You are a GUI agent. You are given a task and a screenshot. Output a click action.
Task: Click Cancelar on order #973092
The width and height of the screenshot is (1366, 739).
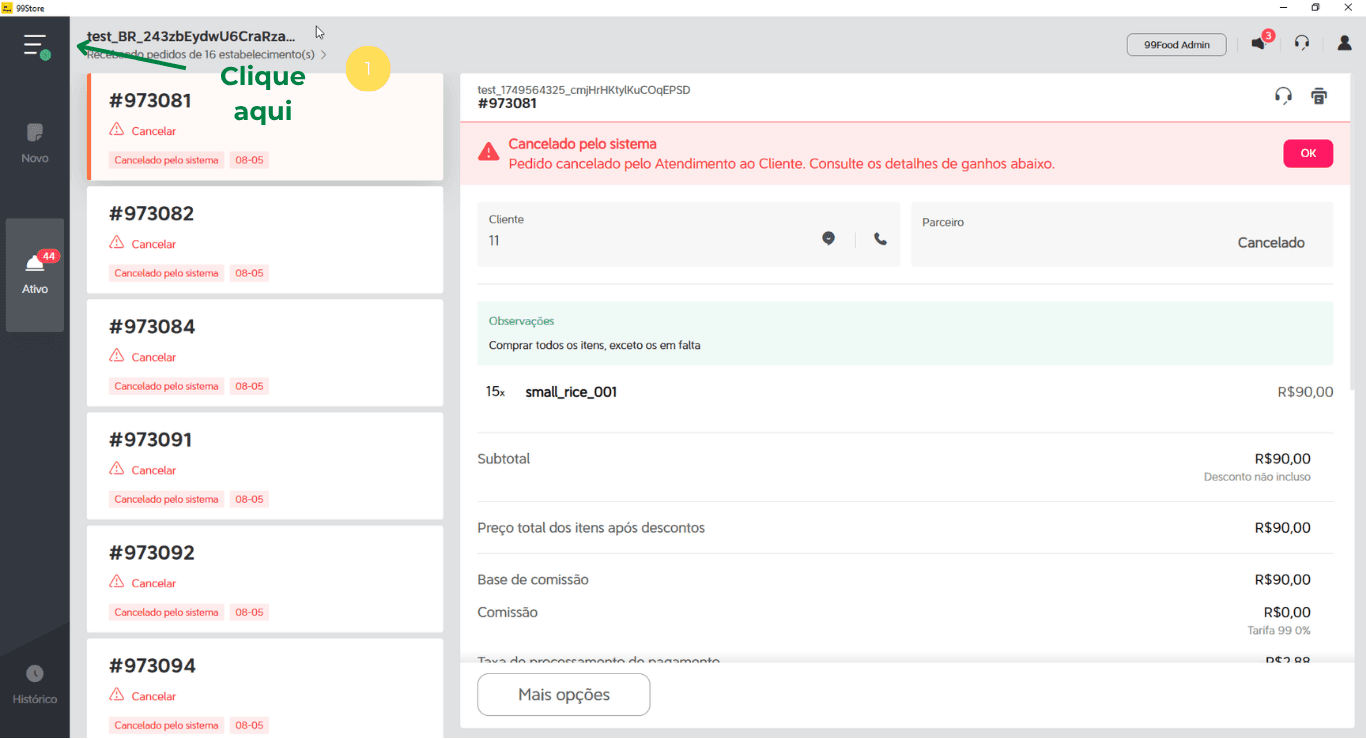pyautogui.click(x=153, y=583)
